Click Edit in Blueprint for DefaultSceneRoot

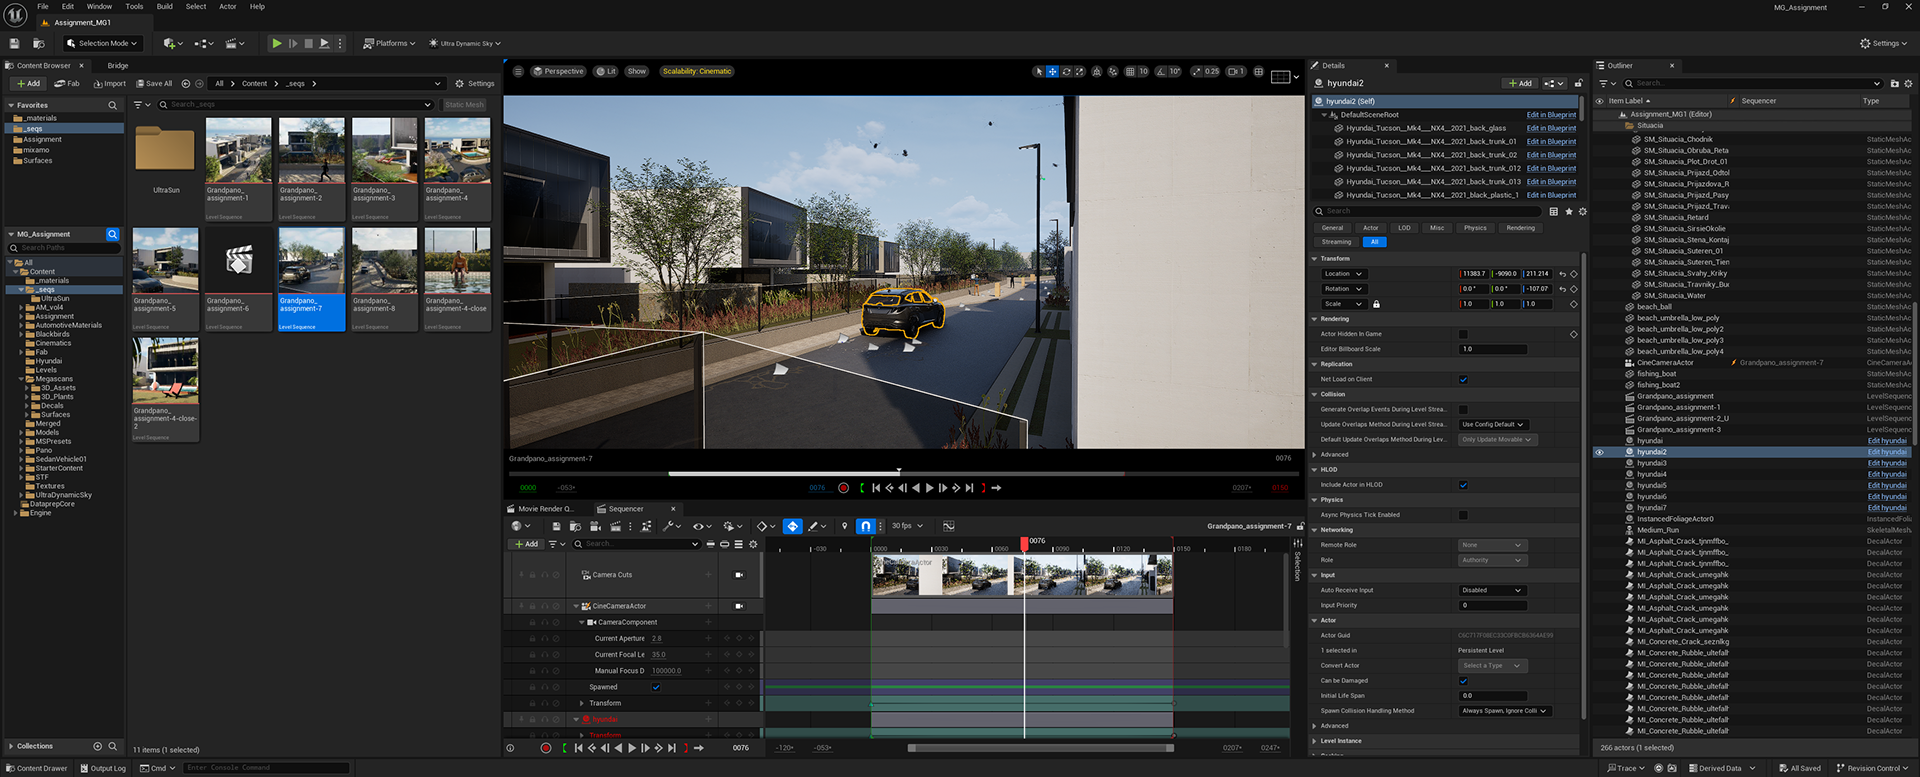click(1550, 115)
